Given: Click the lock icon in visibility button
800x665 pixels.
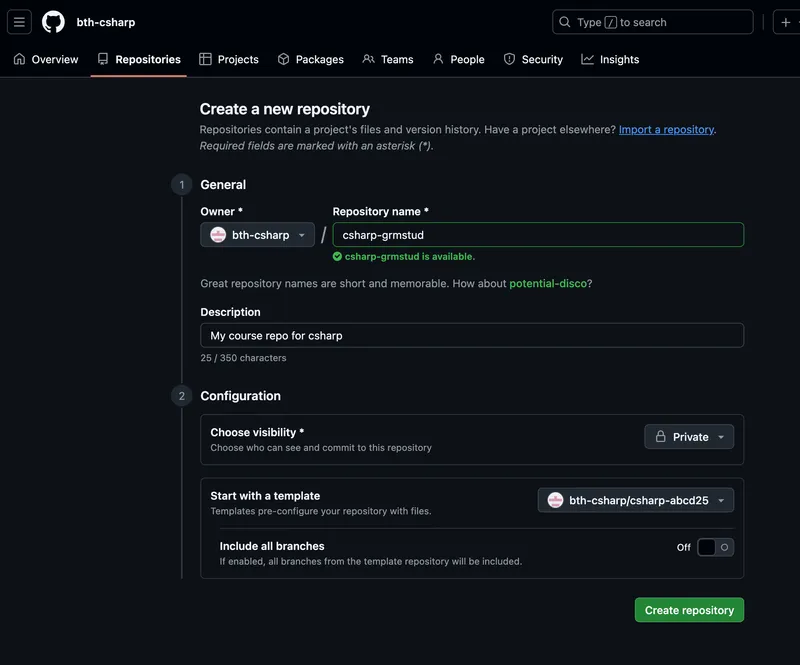Looking at the screenshot, I should [x=661, y=437].
